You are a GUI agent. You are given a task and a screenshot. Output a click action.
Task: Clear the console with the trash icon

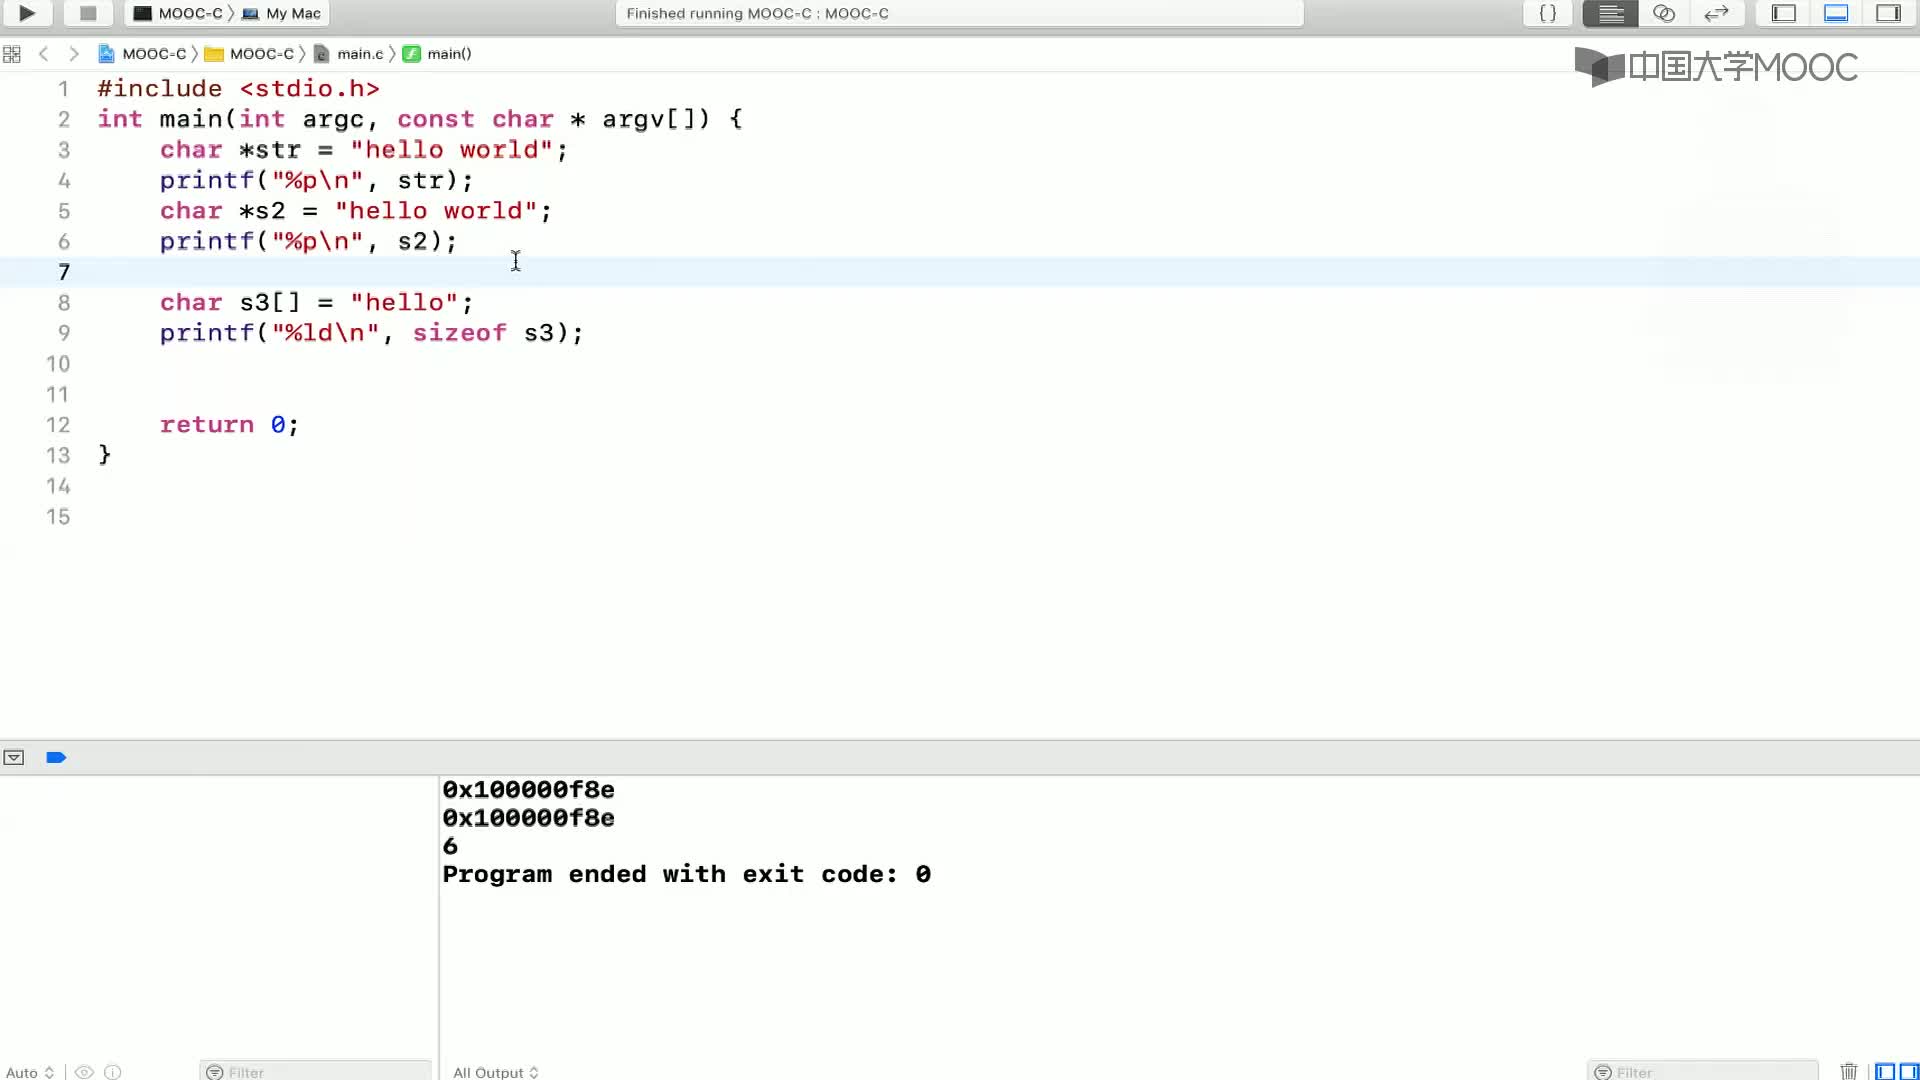pos(1849,1072)
